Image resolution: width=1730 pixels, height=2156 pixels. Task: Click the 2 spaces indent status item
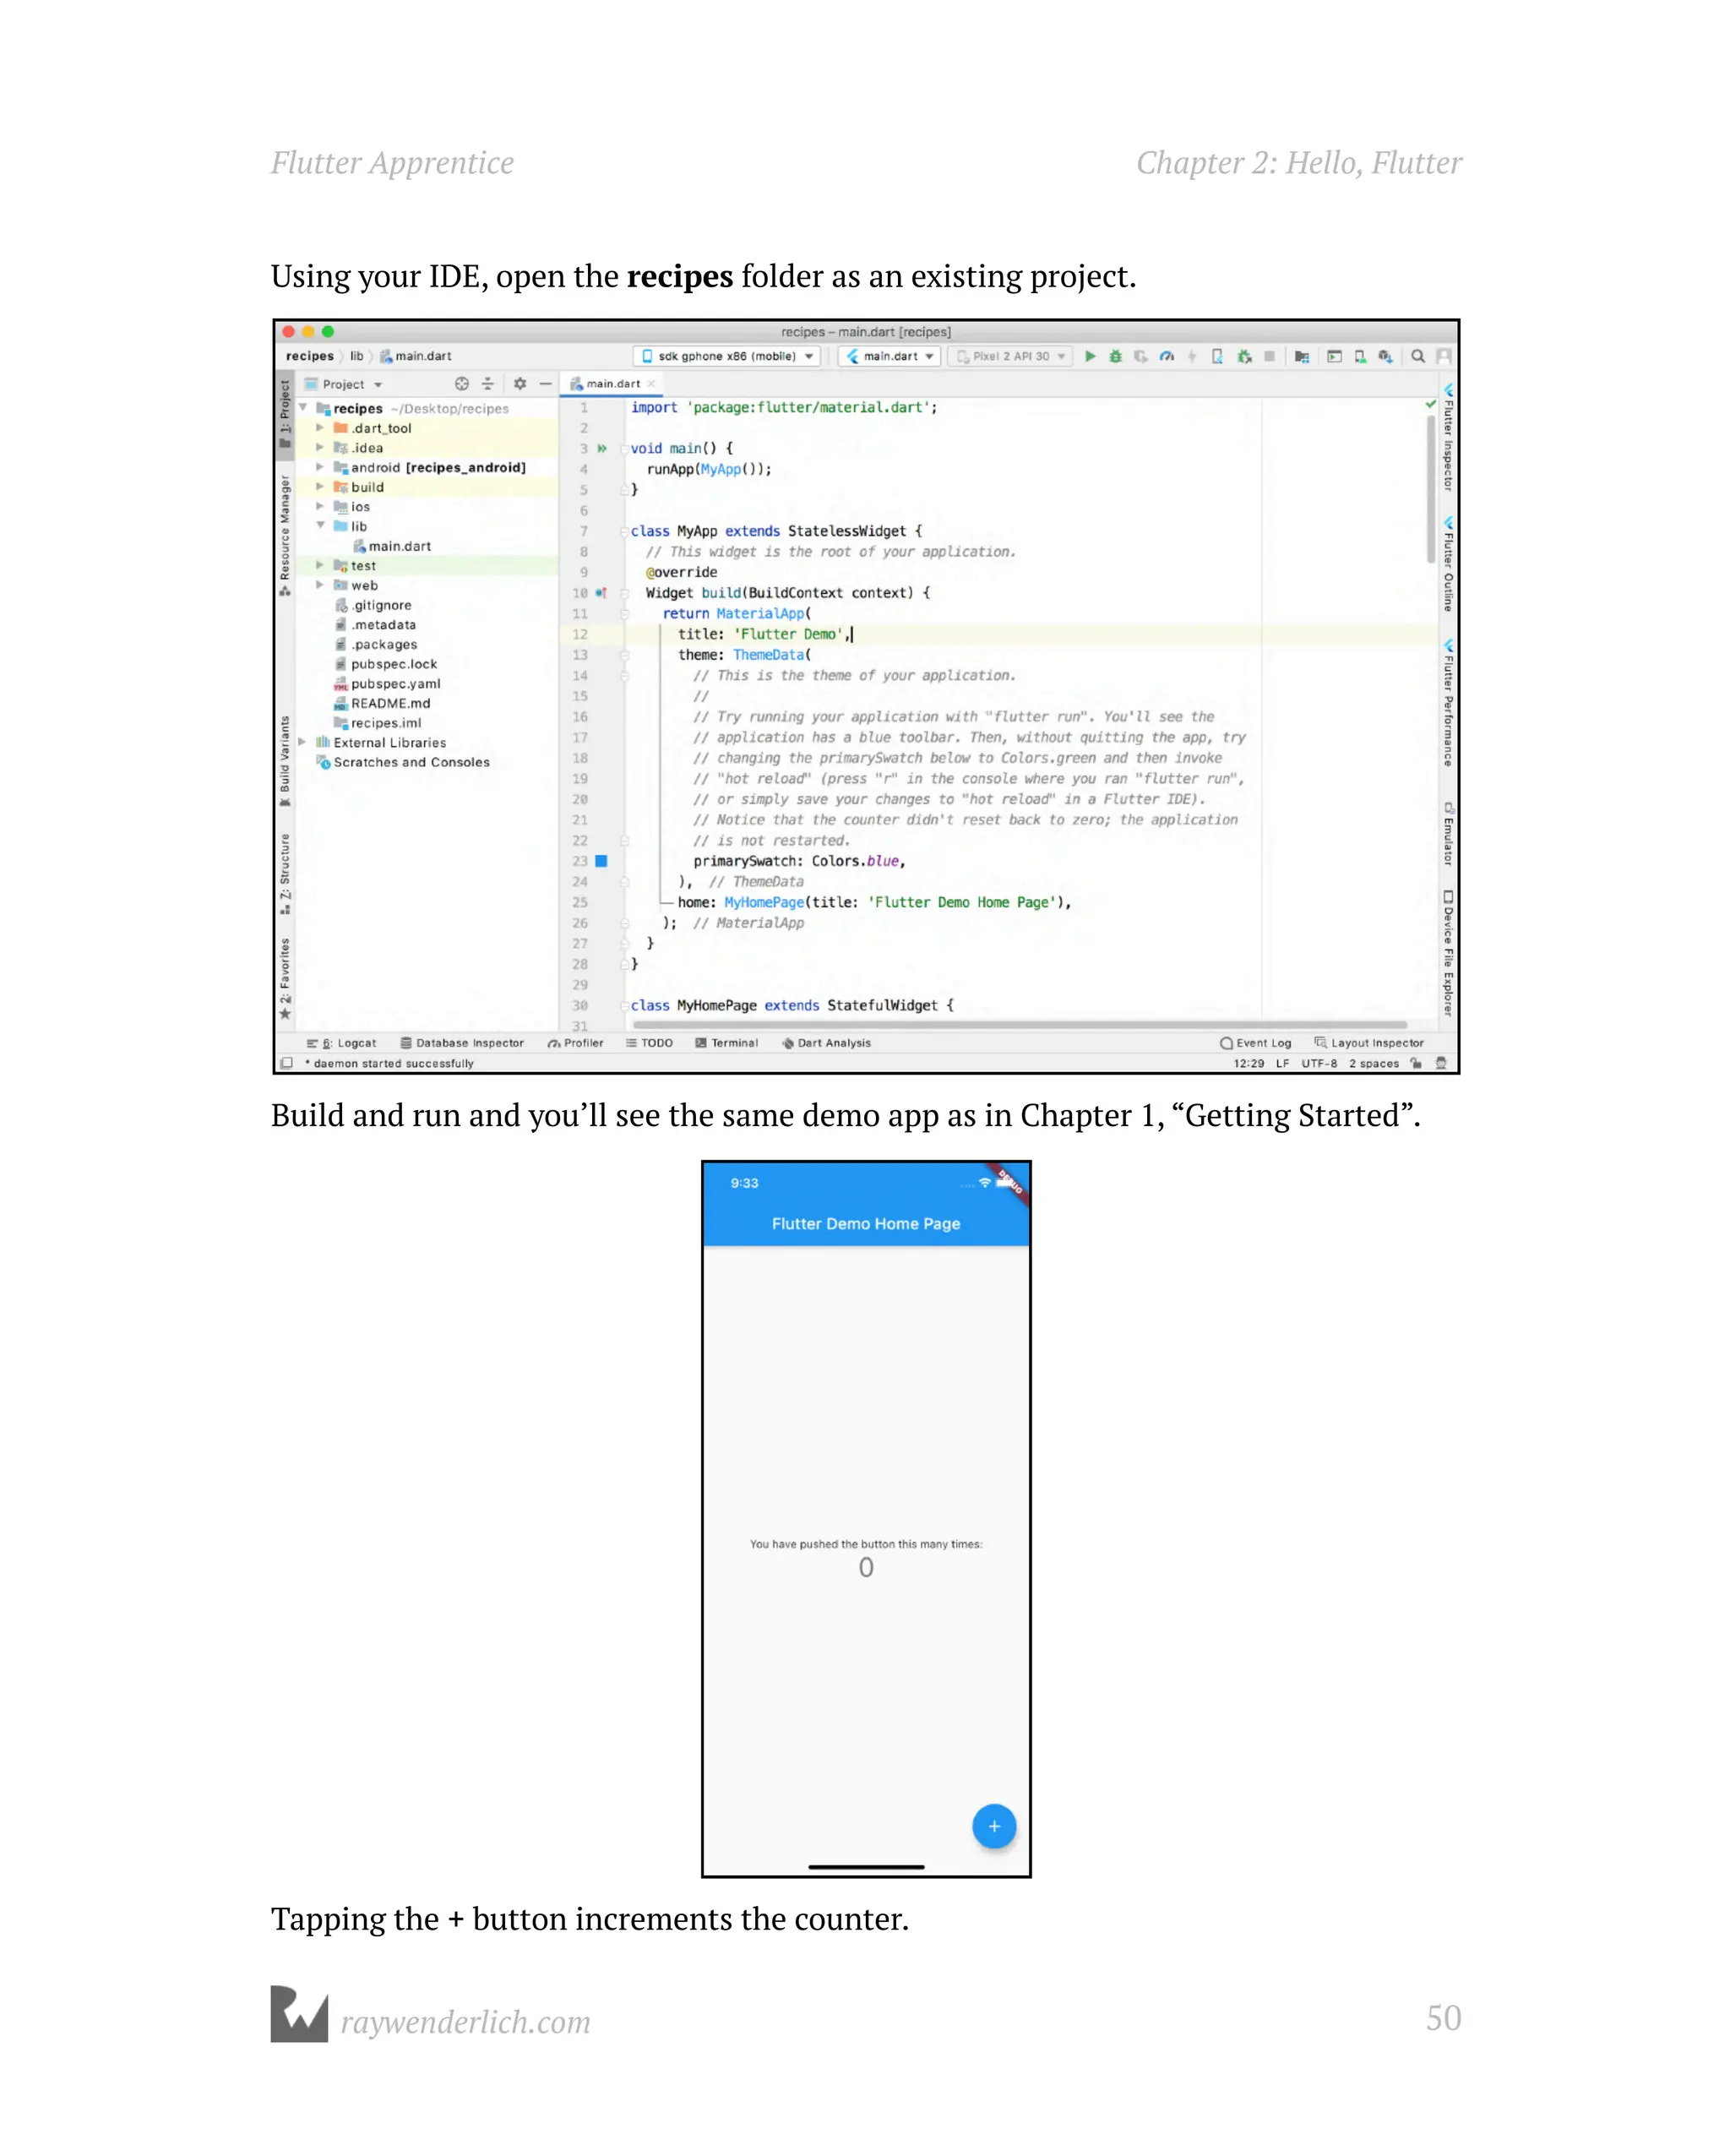pos(1373,1063)
